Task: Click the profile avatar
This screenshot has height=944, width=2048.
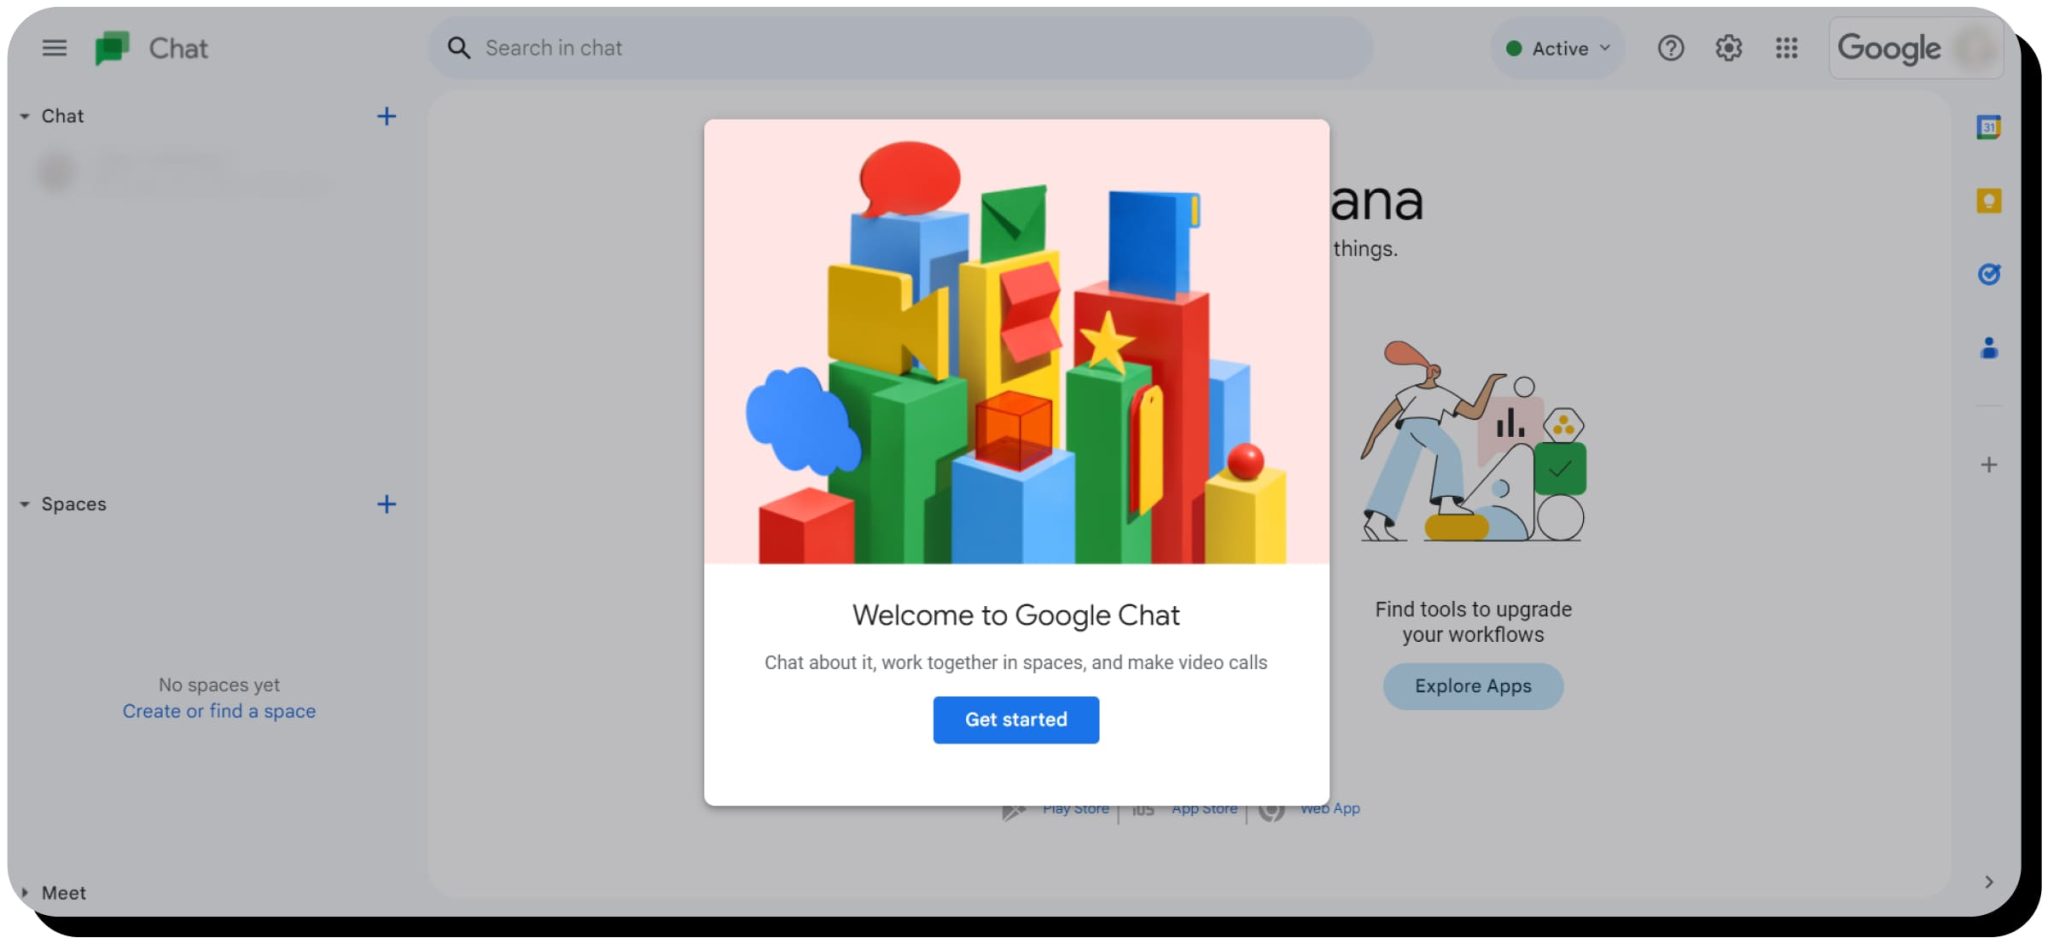Action: (1975, 47)
